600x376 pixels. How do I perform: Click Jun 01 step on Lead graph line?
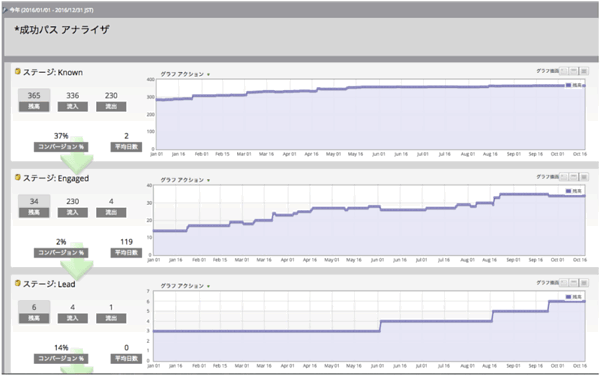380,326
